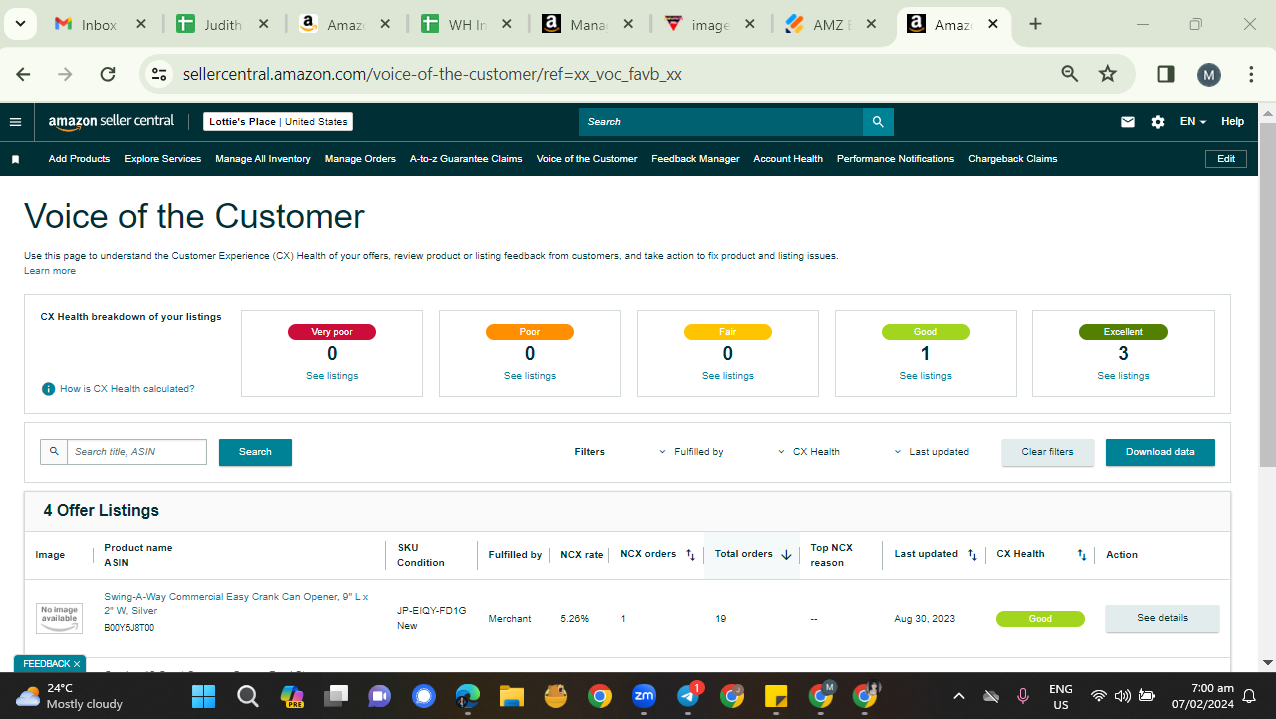
Task: Click the info icon beside CX Health calculated
Action: pos(48,389)
